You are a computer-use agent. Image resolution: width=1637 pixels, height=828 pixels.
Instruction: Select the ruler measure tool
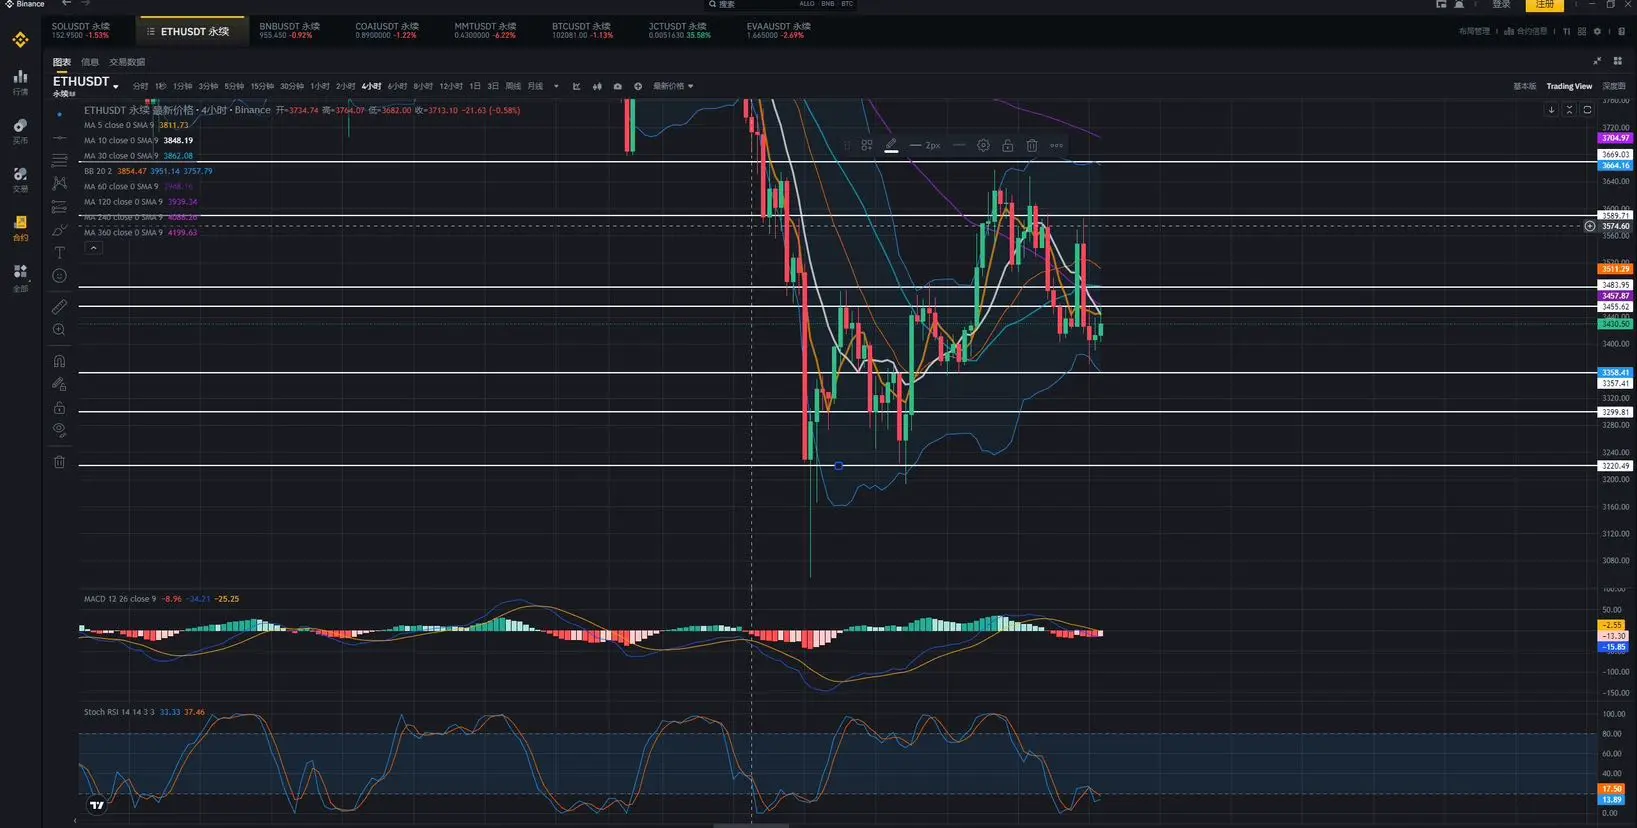tap(59, 306)
